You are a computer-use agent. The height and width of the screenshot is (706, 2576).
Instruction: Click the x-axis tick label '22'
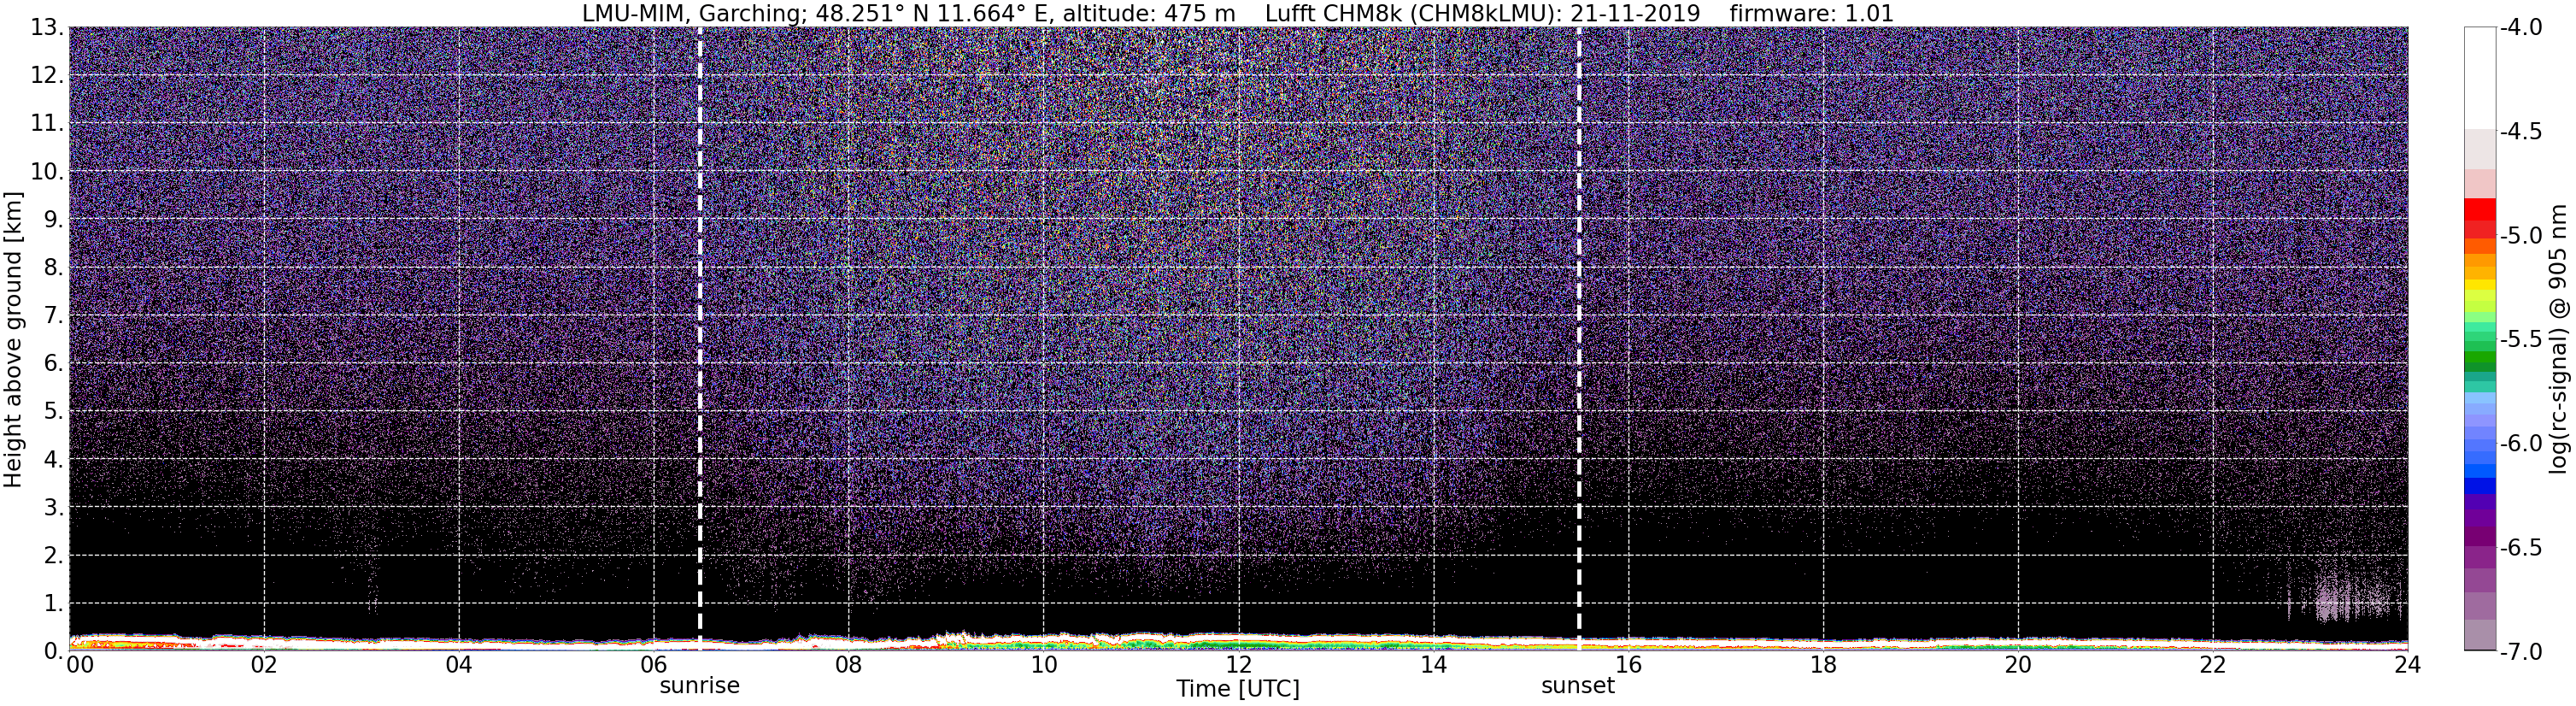point(2214,665)
